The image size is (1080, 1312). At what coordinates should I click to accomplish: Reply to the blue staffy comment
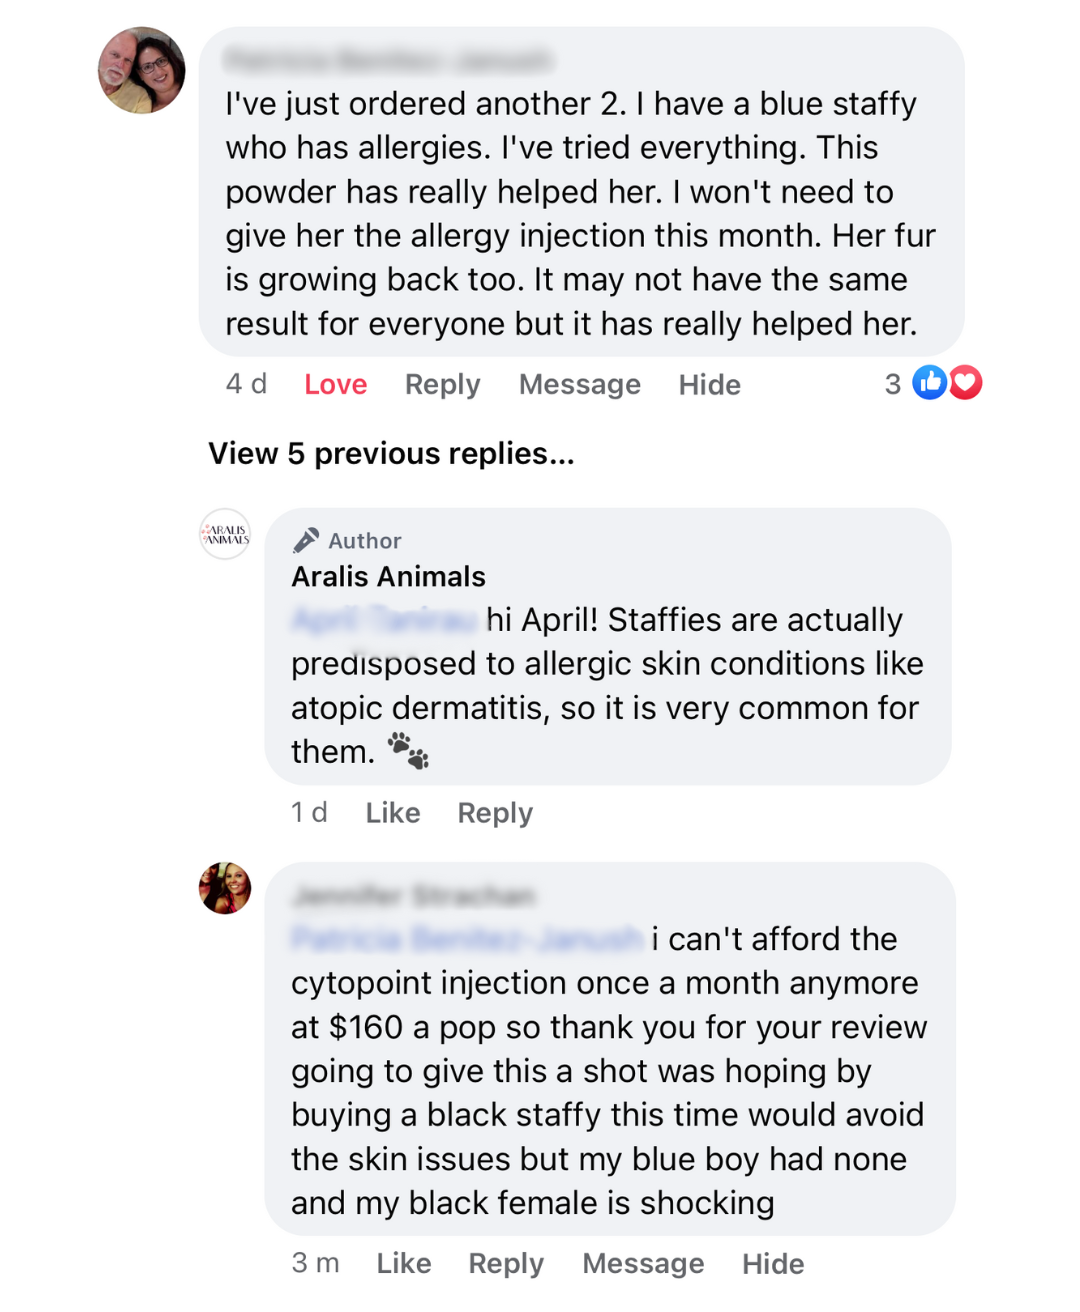pos(442,385)
